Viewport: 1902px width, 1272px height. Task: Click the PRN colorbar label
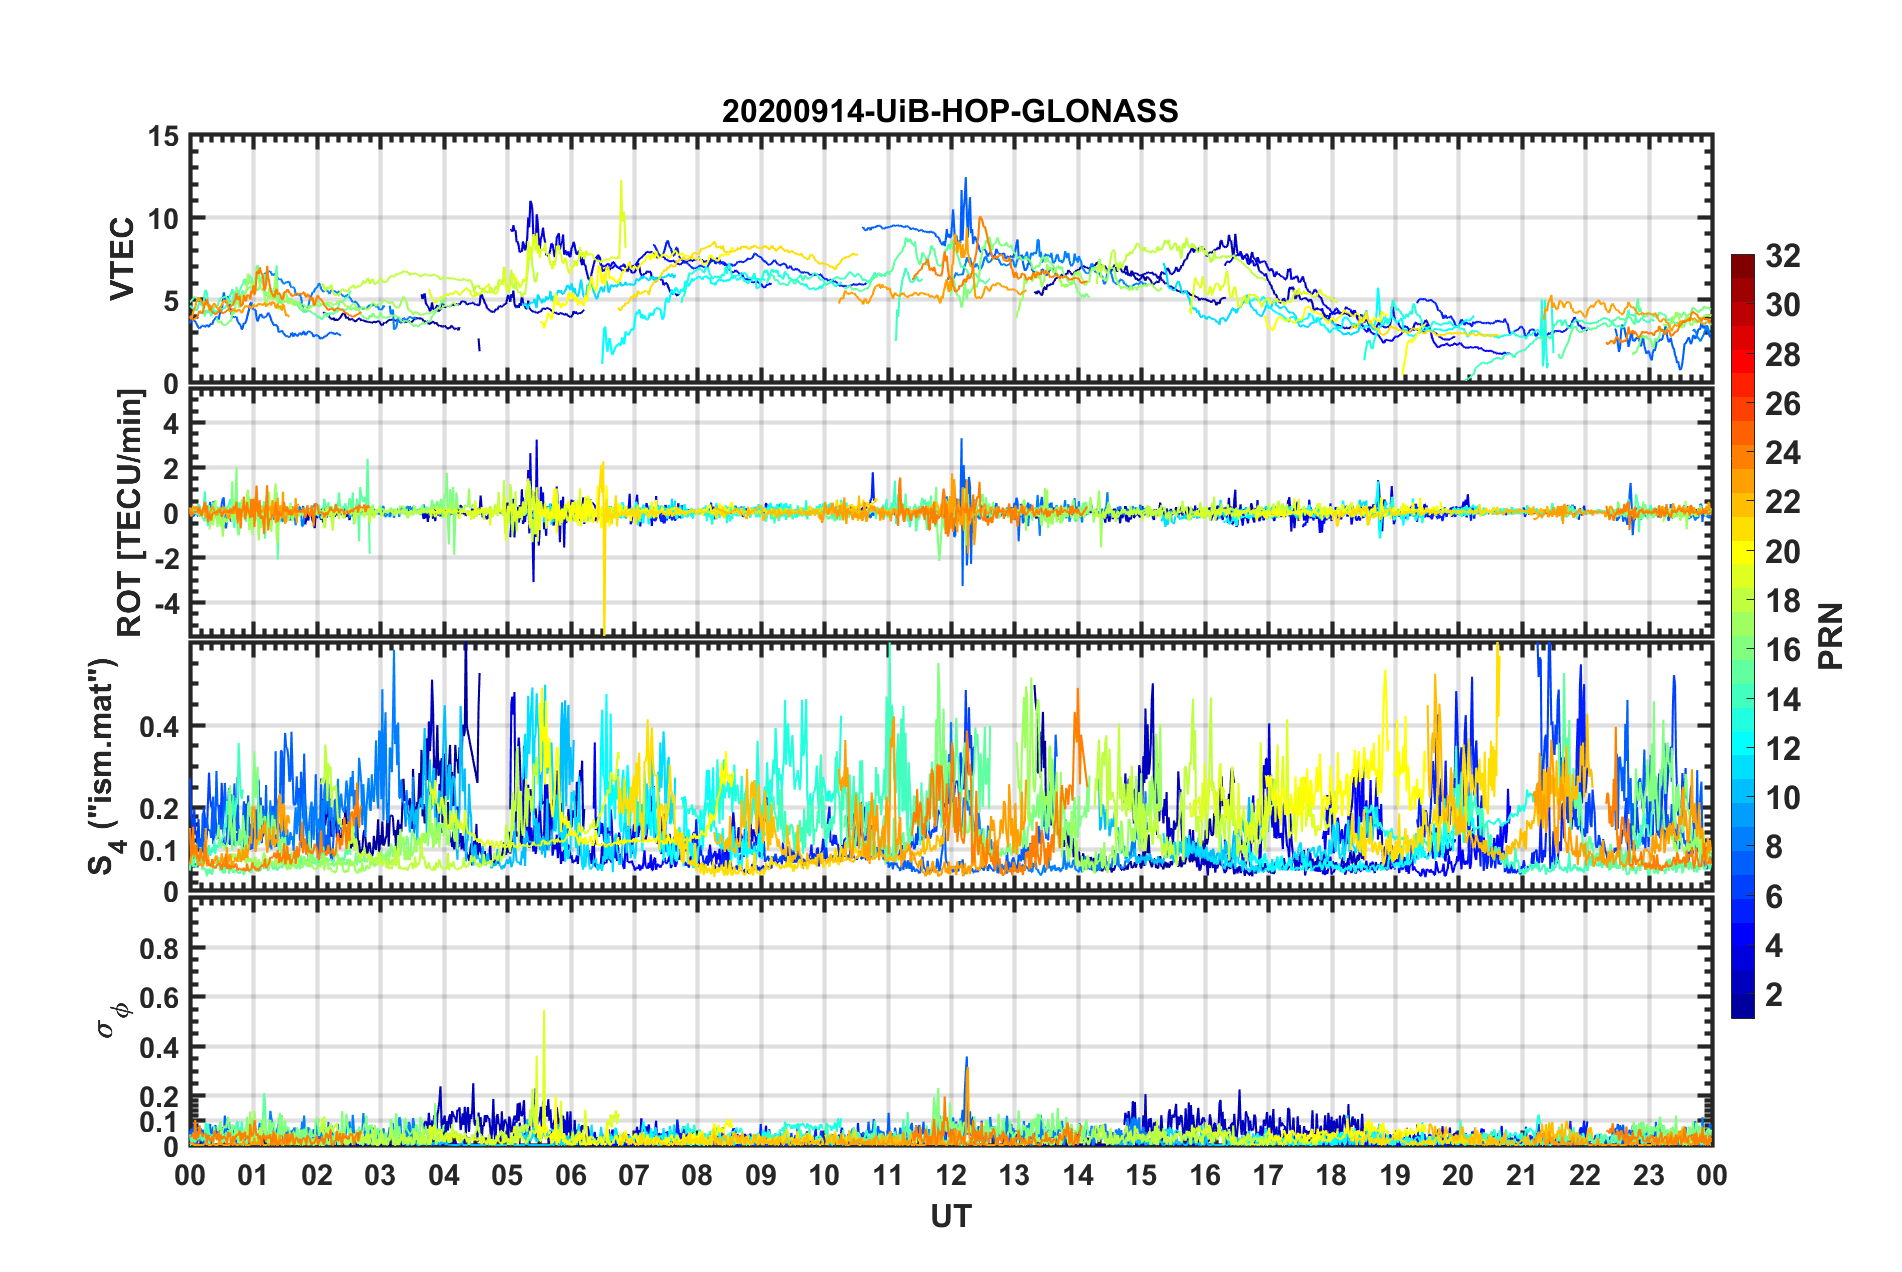tap(1830, 637)
